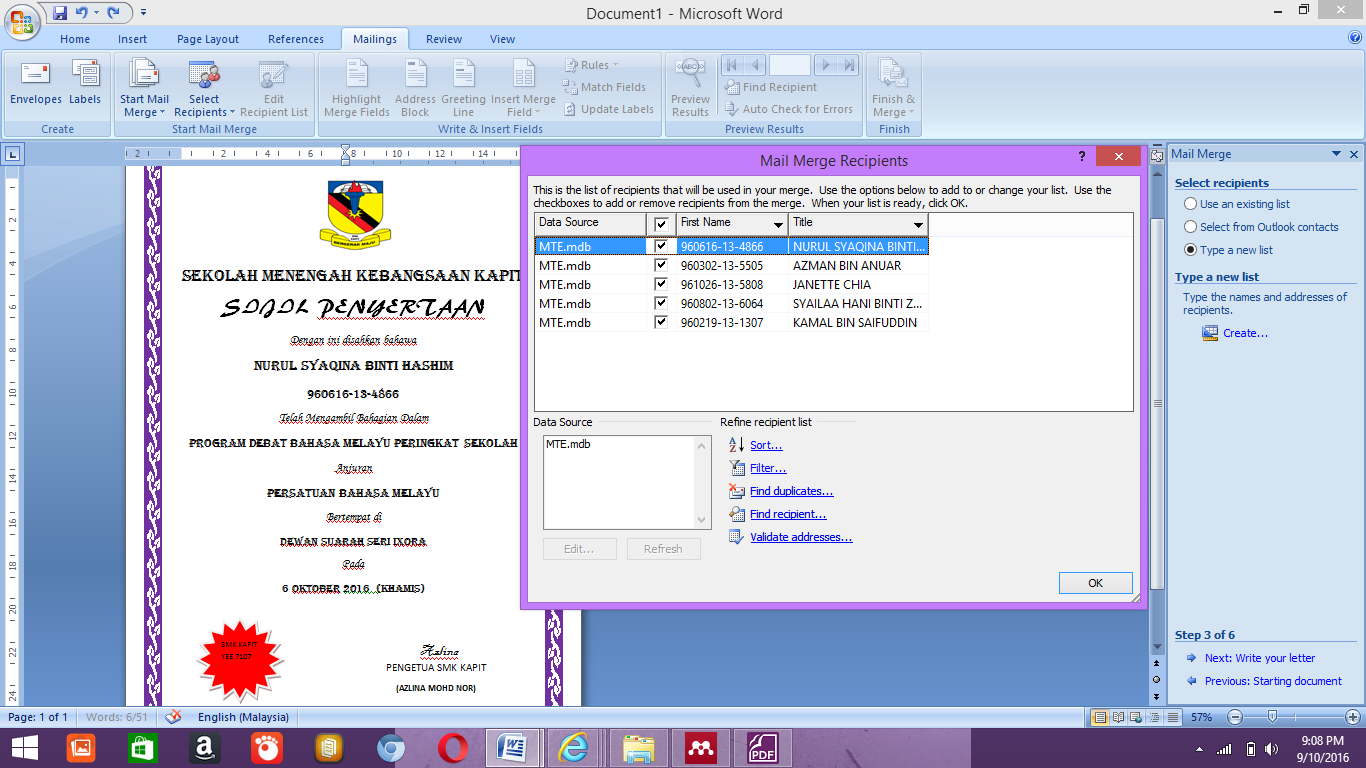Open the Labels tool

coord(85,84)
